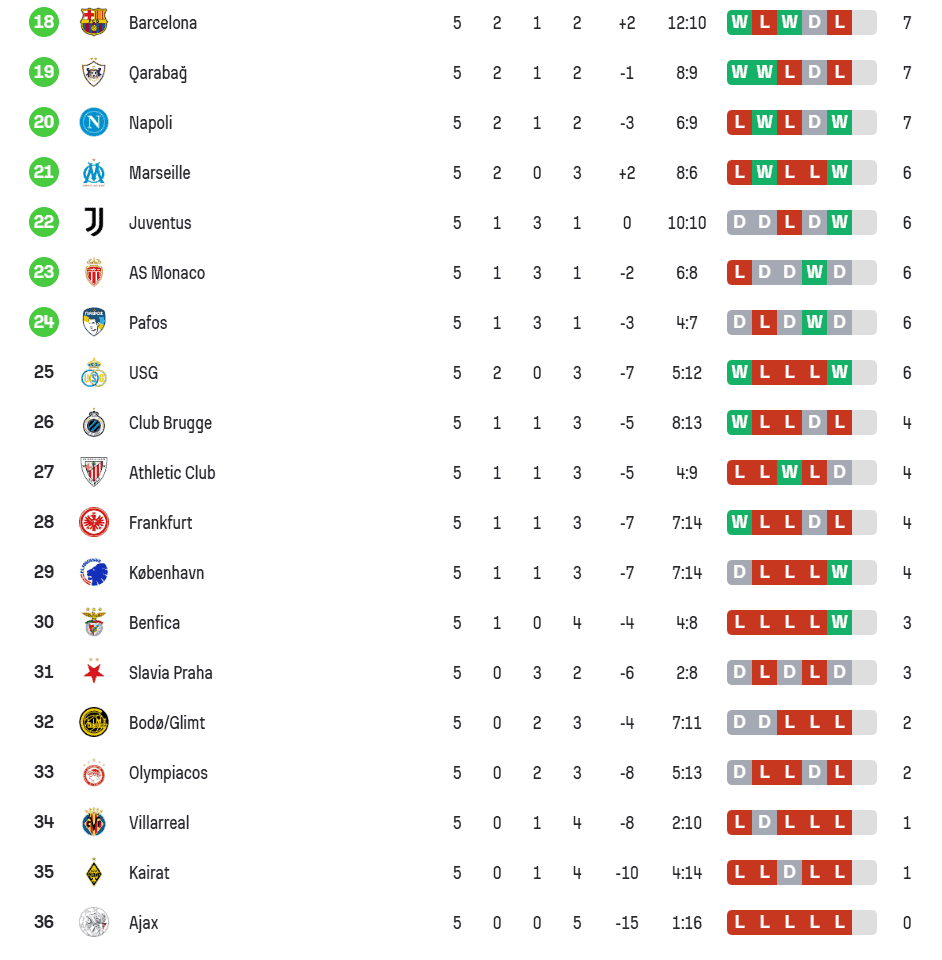The width and height of the screenshot is (942, 960).
Task: Click Athletic Club's green W form badge
Action: pyautogui.click(x=790, y=472)
